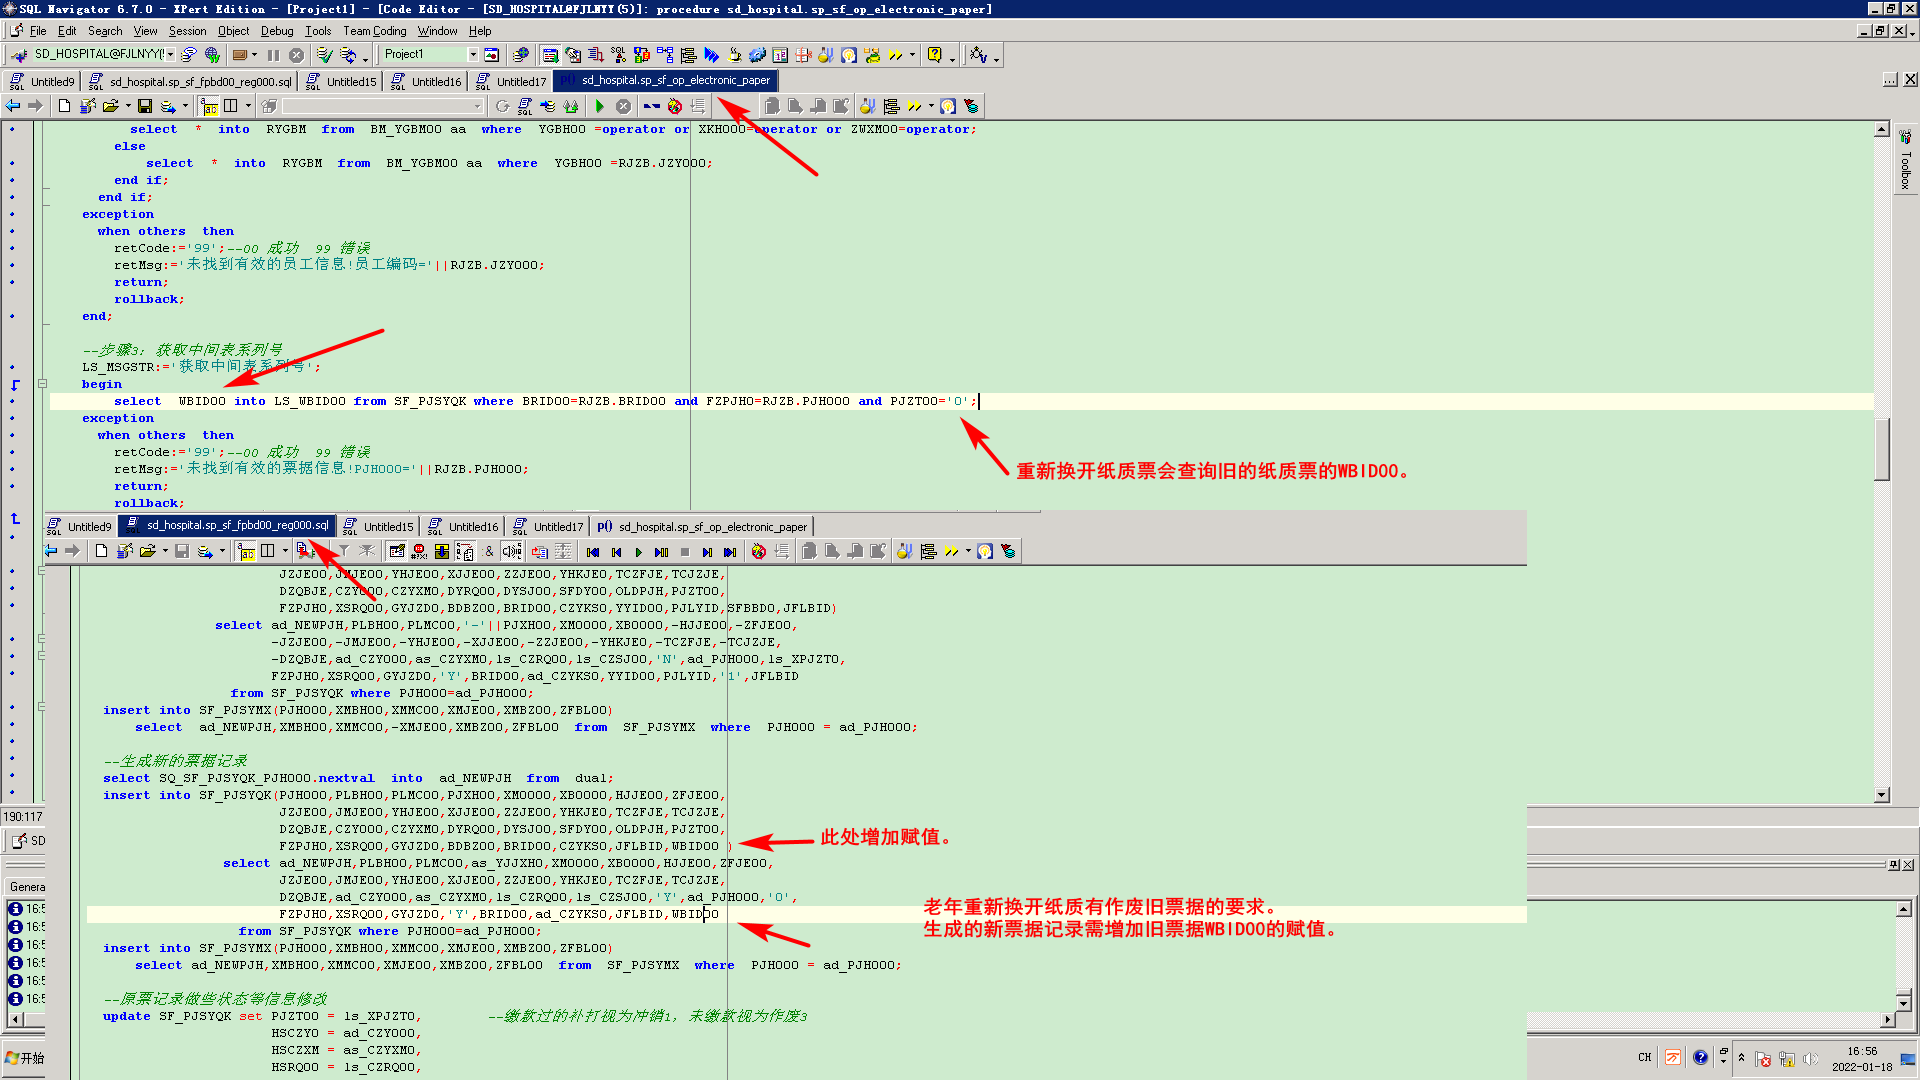1920x1080 pixels.
Task: Click the floppy-disk Save icon in the top editor toolbar
Action: point(145,106)
